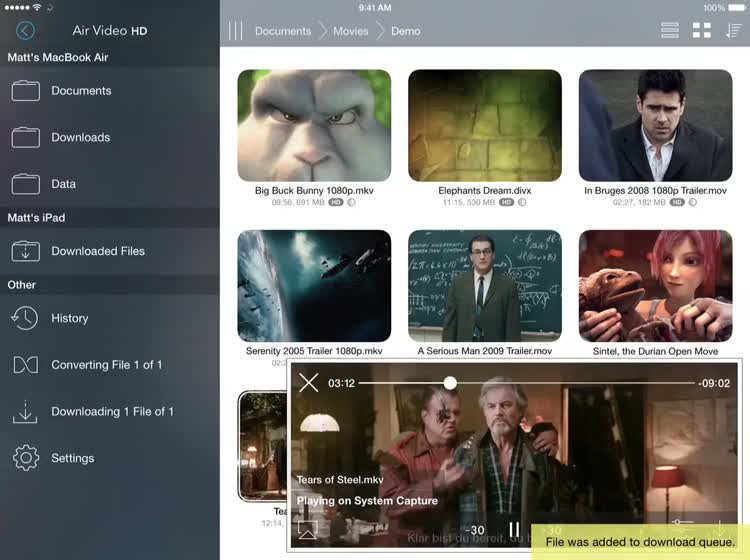
Task: Click the Elephants Dream.divx file name
Action: [485, 190]
